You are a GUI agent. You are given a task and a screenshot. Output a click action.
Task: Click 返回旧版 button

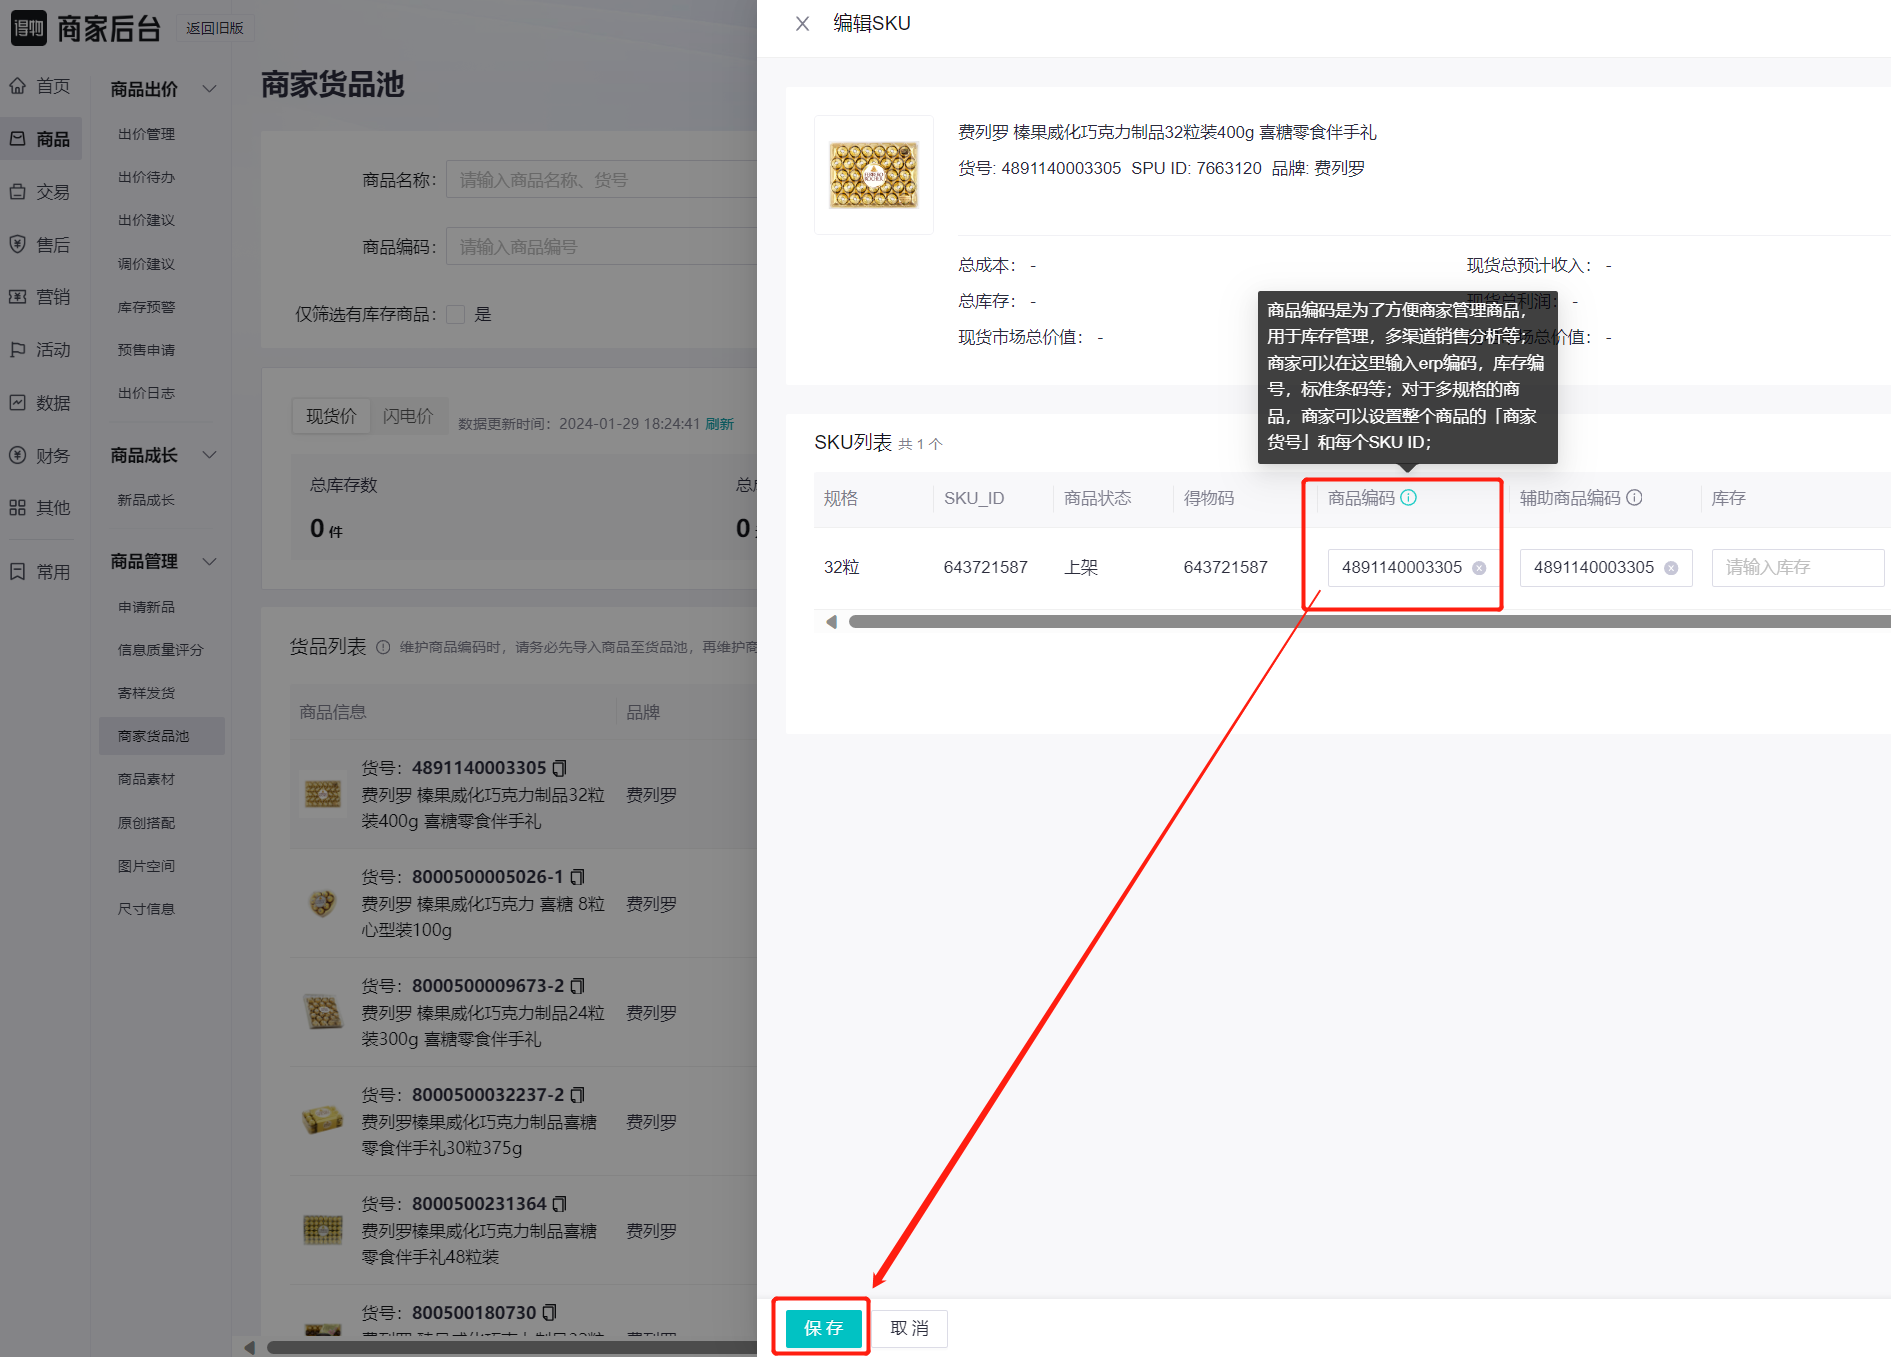(215, 28)
